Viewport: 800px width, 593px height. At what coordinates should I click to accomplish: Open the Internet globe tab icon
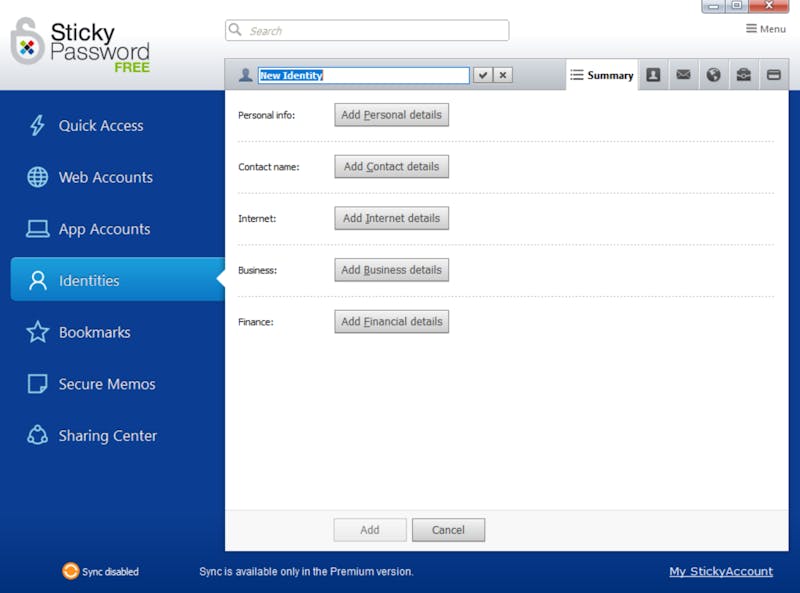(713, 75)
